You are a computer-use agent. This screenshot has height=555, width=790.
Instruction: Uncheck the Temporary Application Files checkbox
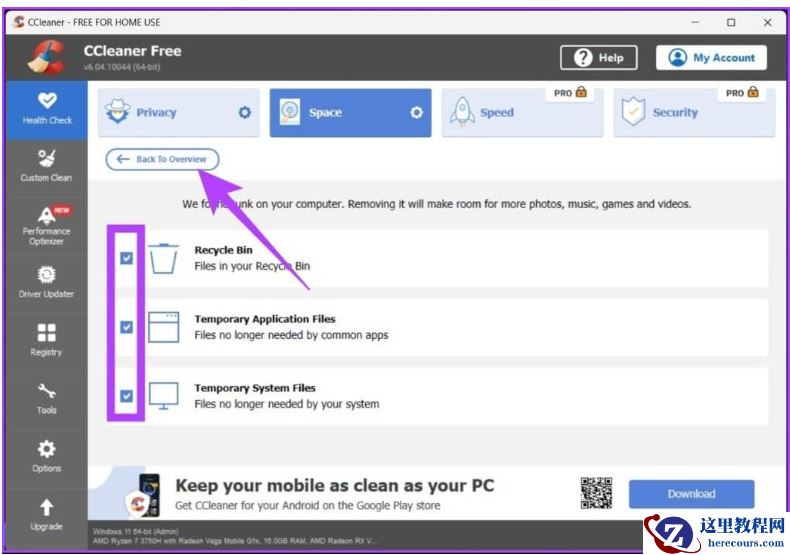tap(126, 327)
